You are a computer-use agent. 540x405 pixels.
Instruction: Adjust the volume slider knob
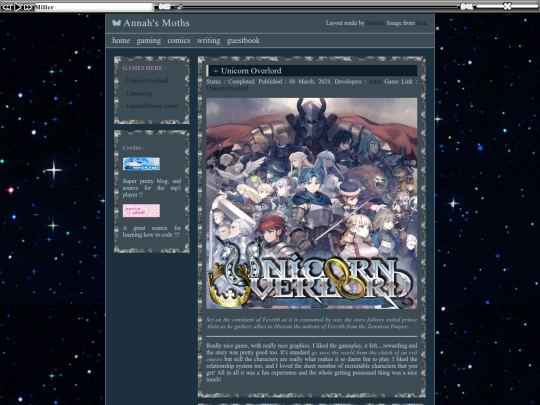coord(507,6)
